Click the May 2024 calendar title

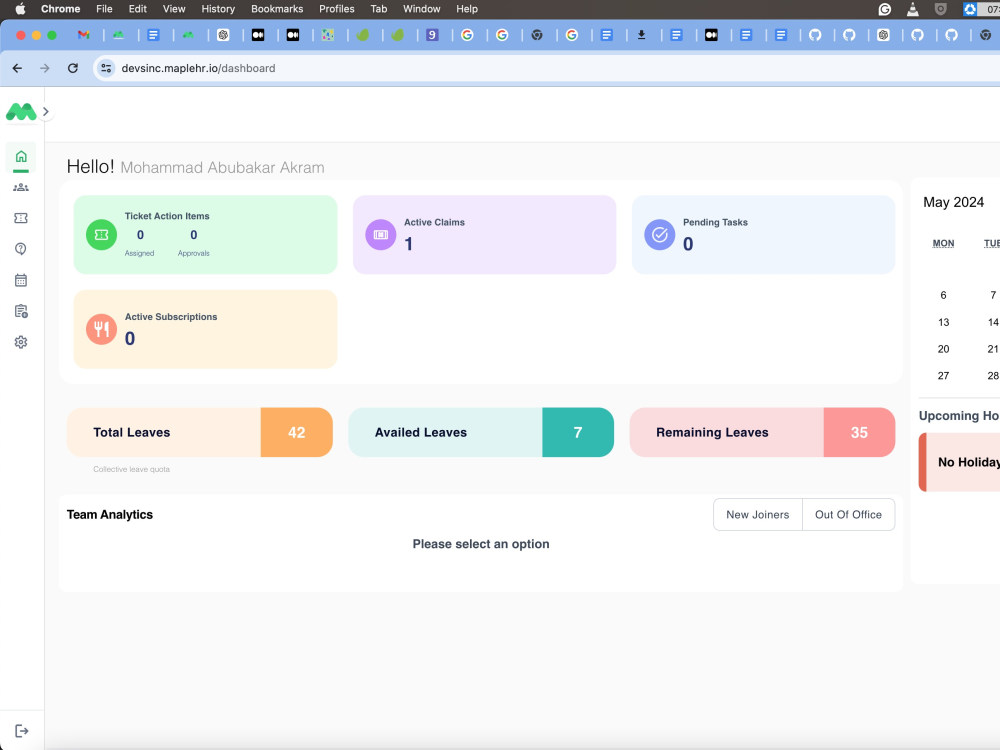[953, 202]
